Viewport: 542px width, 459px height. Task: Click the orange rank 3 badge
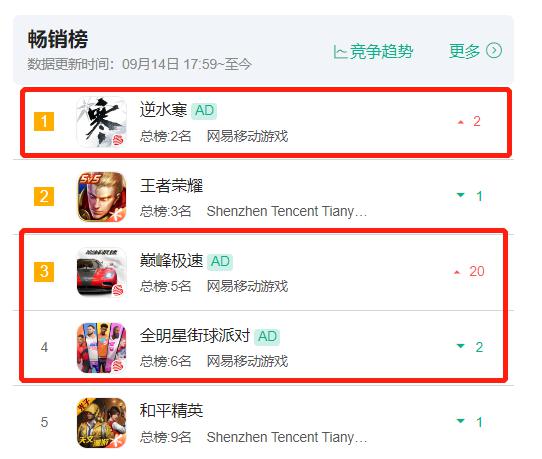point(44,272)
